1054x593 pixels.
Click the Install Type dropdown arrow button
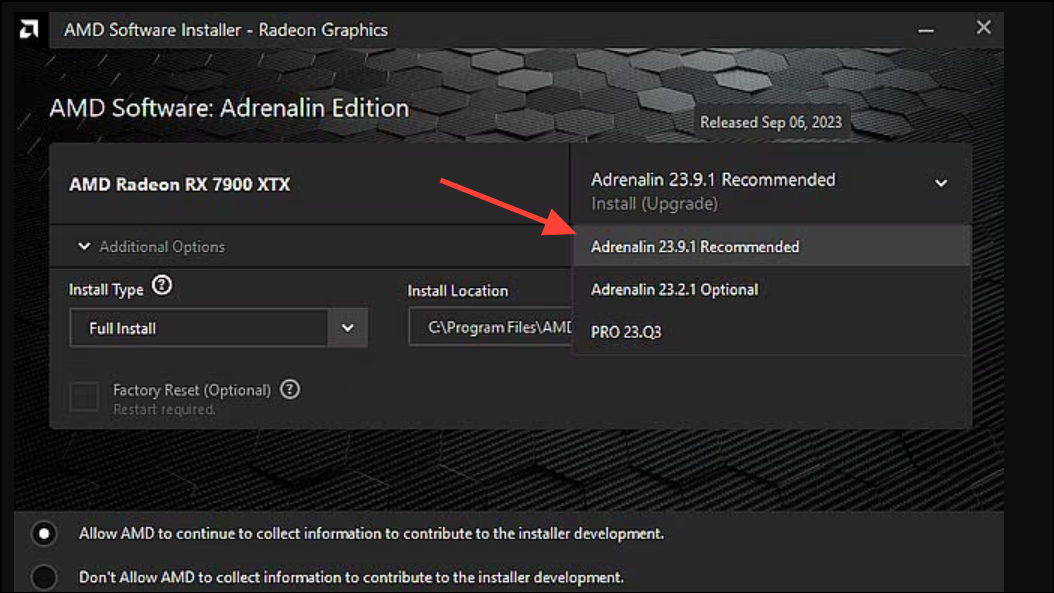[348, 328]
